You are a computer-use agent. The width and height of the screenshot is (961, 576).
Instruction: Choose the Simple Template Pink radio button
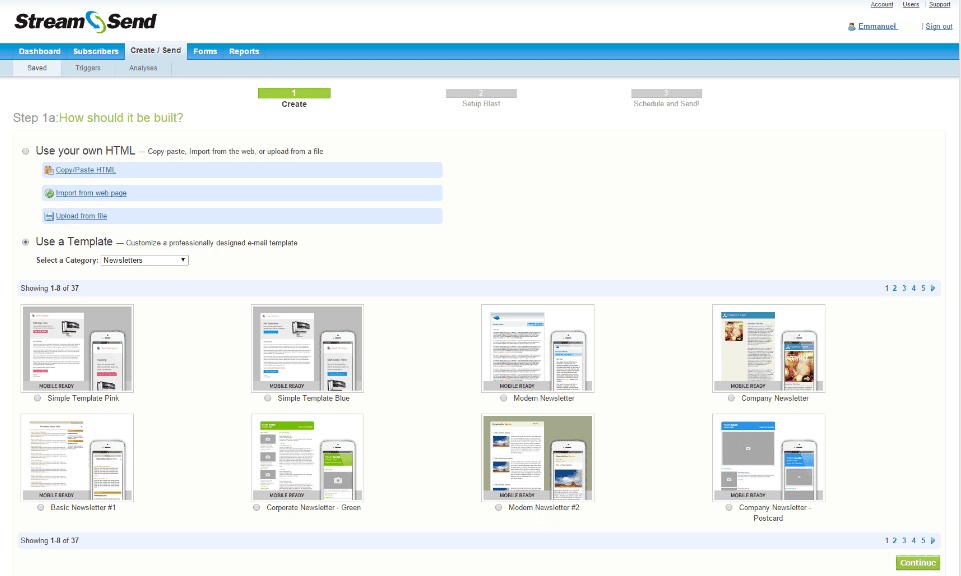(x=38, y=398)
